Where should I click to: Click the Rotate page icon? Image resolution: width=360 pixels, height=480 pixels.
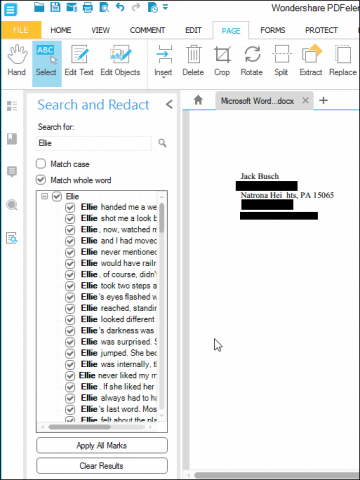click(x=252, y=61)
